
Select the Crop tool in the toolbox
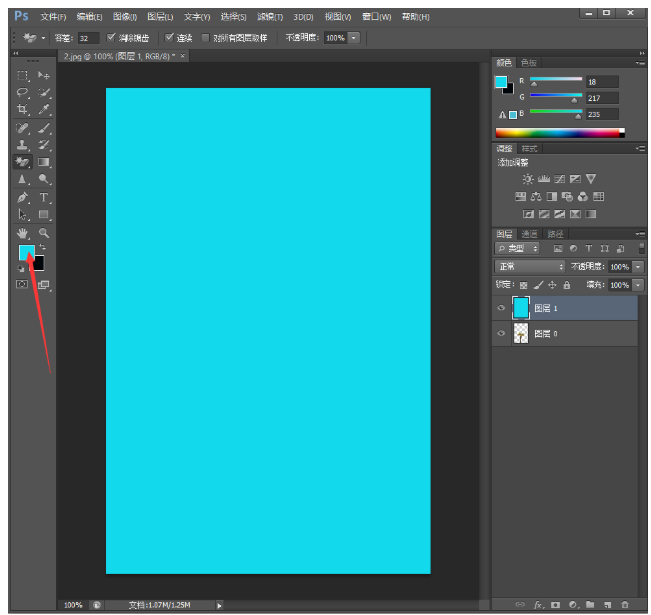click(22, 110)
